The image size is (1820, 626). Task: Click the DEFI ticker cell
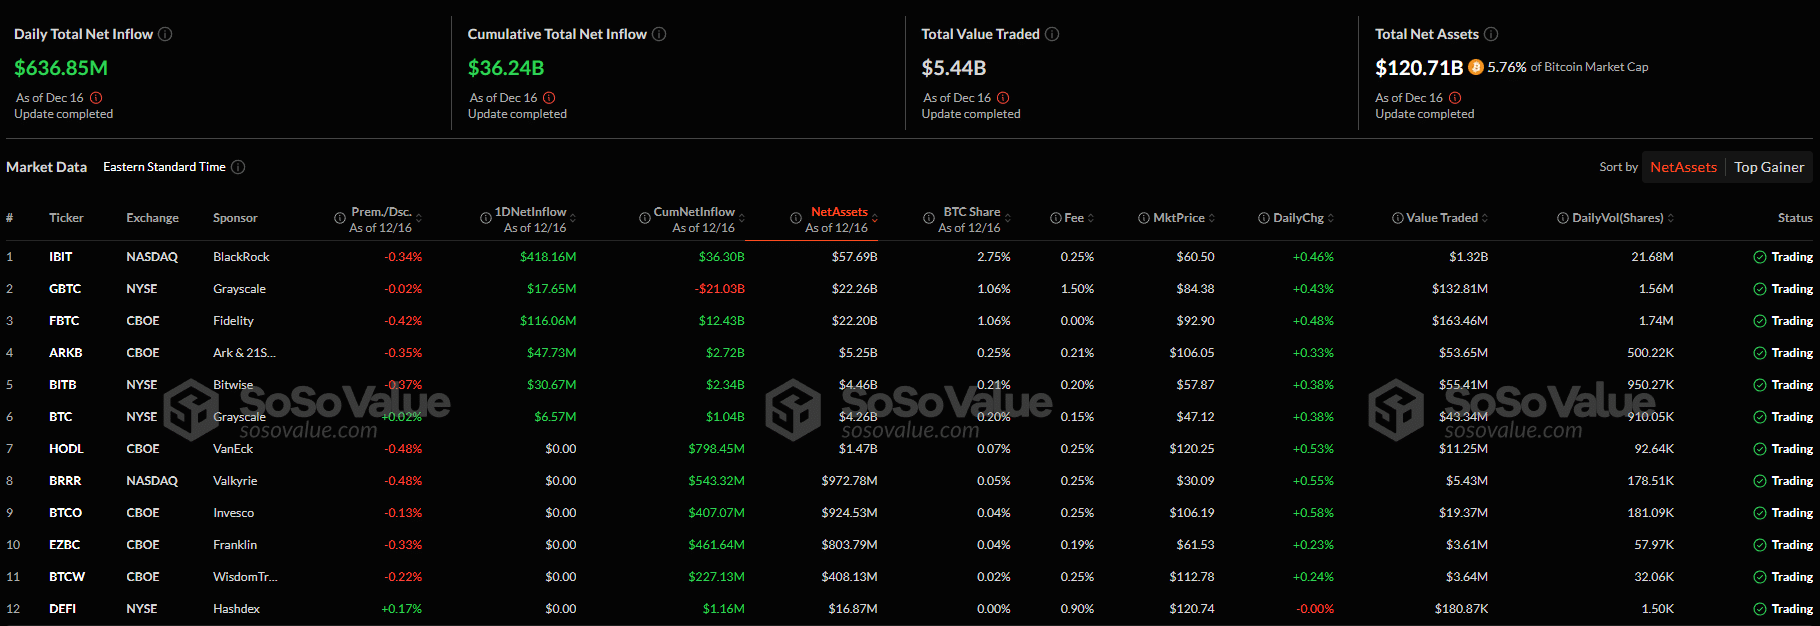(x=62, y=609)
